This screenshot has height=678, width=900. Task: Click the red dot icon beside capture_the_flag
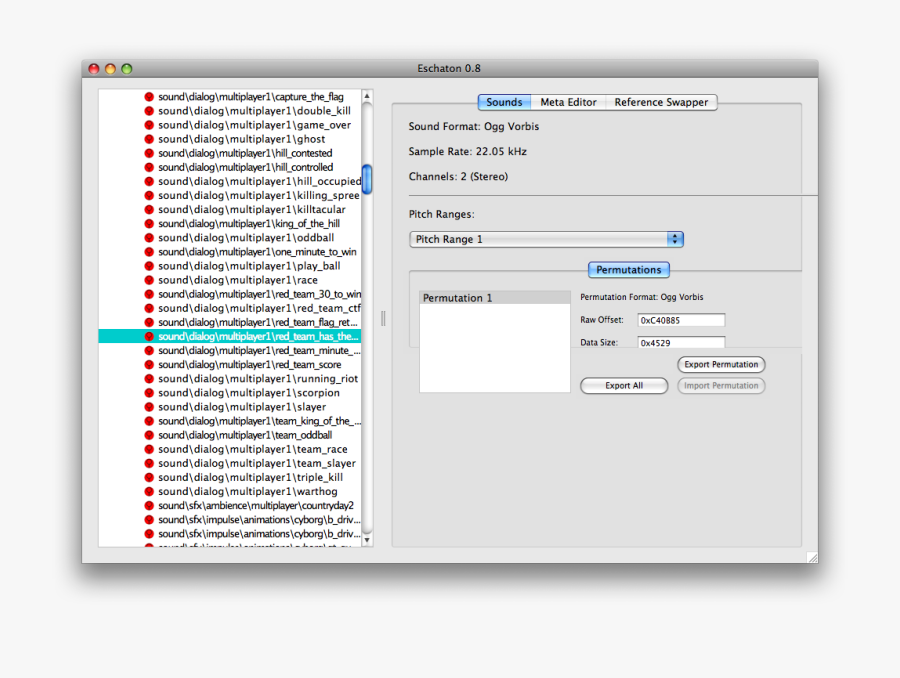coord(147,96)
